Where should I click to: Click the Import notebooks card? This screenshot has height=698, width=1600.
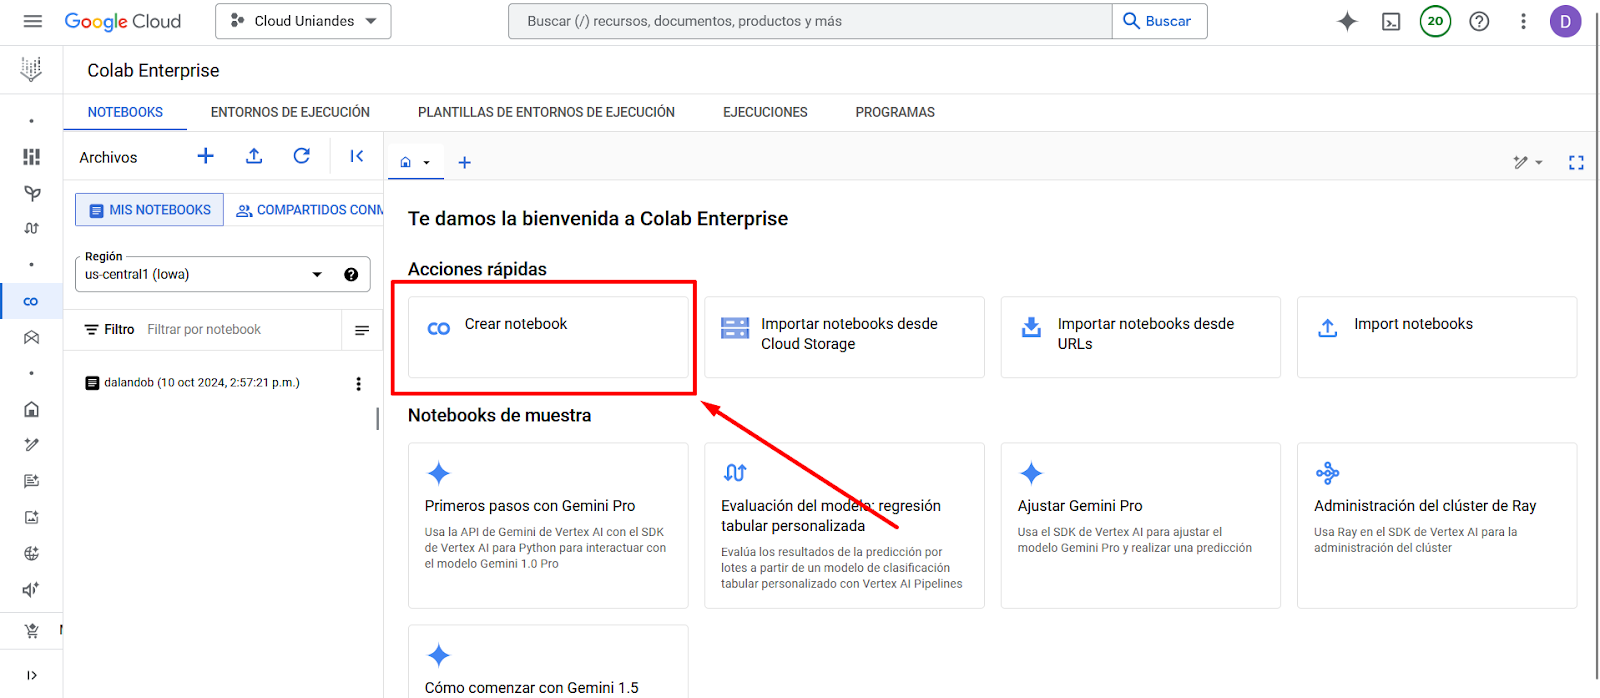pyautogui.click(x=1437, y=337)
